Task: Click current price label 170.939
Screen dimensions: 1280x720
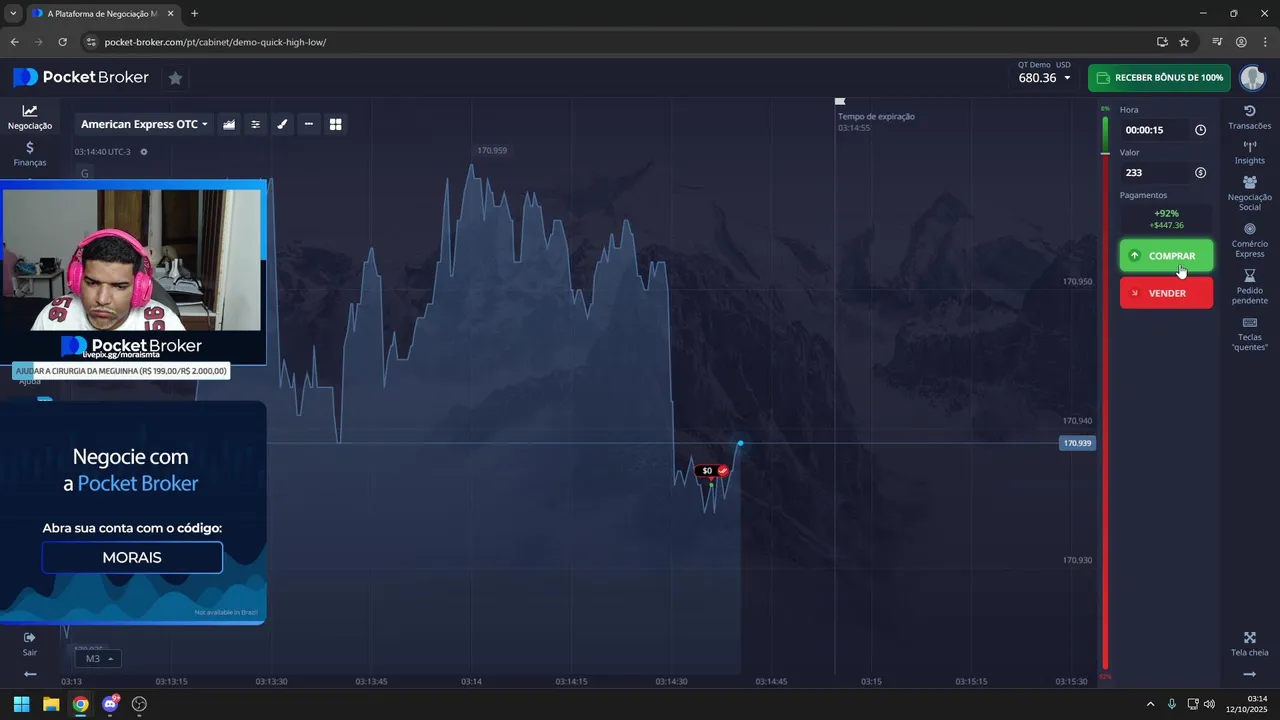Action: [x=1077, y=443]
